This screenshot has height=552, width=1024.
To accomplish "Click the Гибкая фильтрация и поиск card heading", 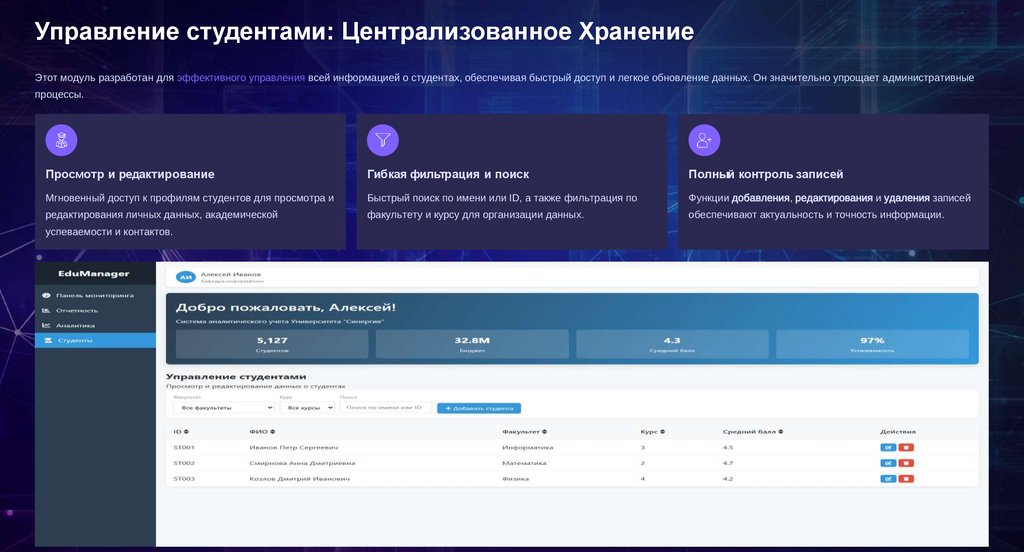I will pyautogui.click(x=448, y=174).
